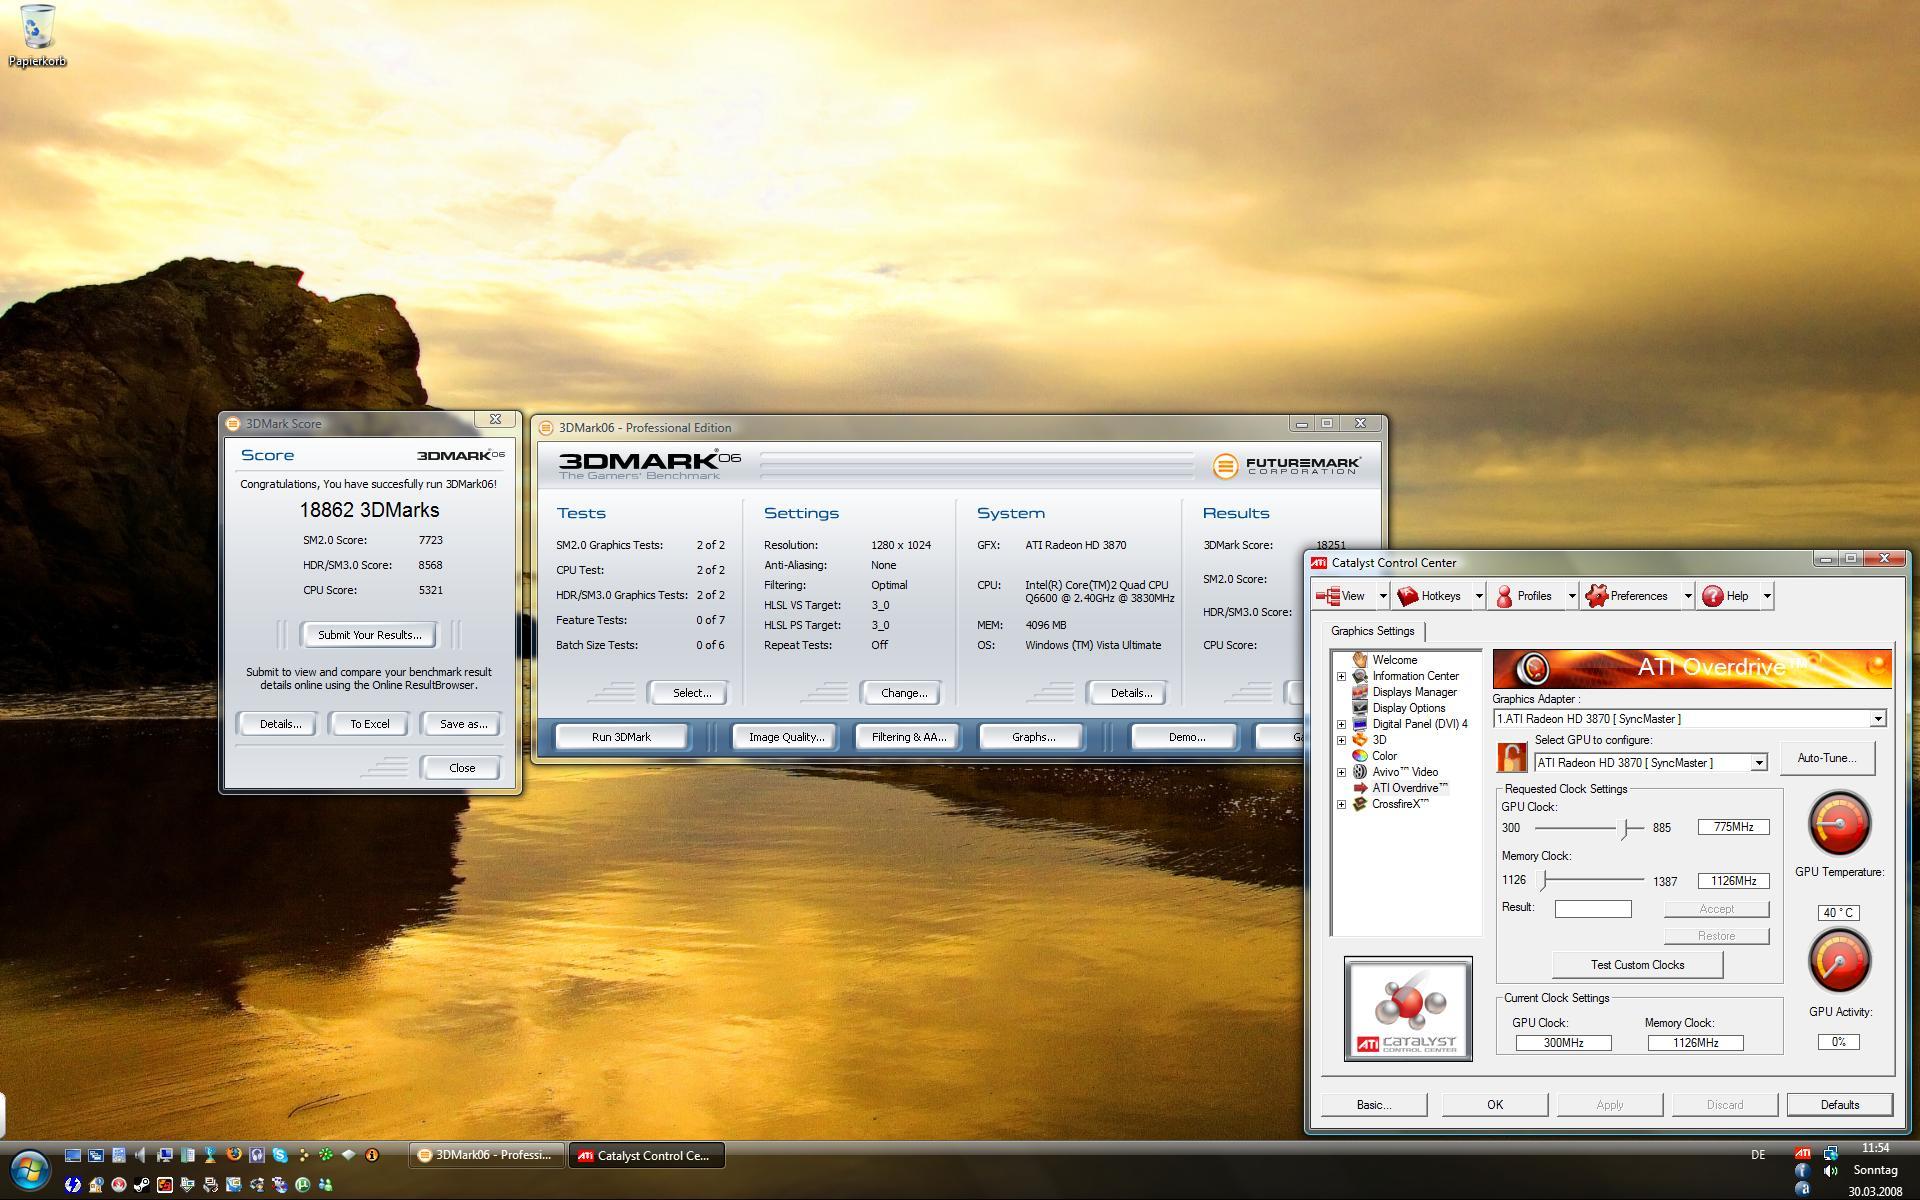The width and height of the screenshot is (1920, 1200).
Task: Click the Welcome hand icon in tree
Action: coord(1360,660)
